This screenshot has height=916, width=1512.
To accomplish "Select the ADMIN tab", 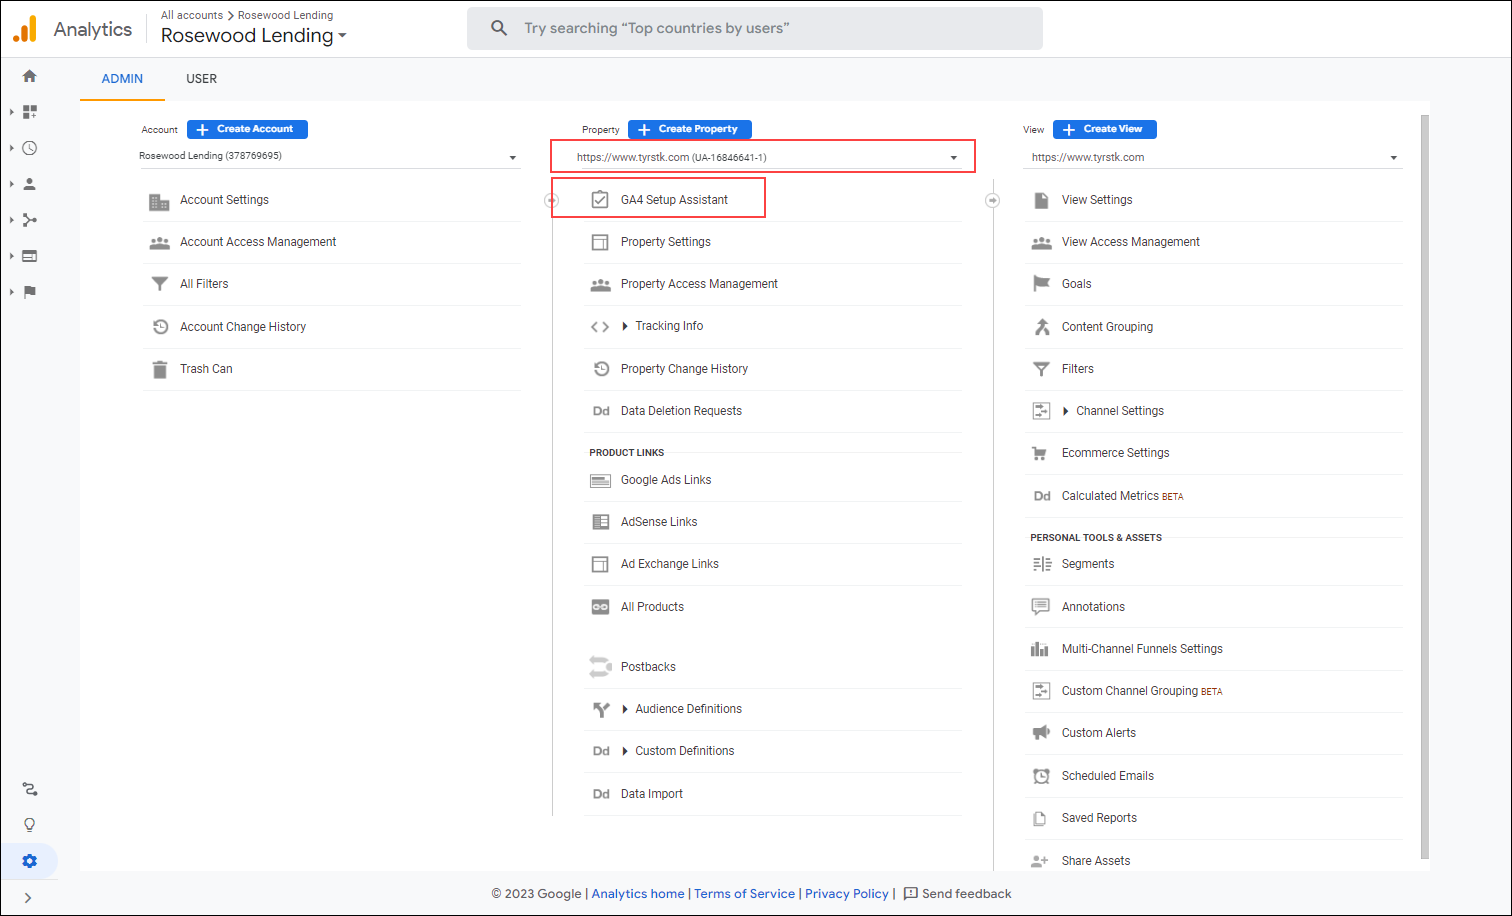I will pyautogui.click(x=122, y=79).
